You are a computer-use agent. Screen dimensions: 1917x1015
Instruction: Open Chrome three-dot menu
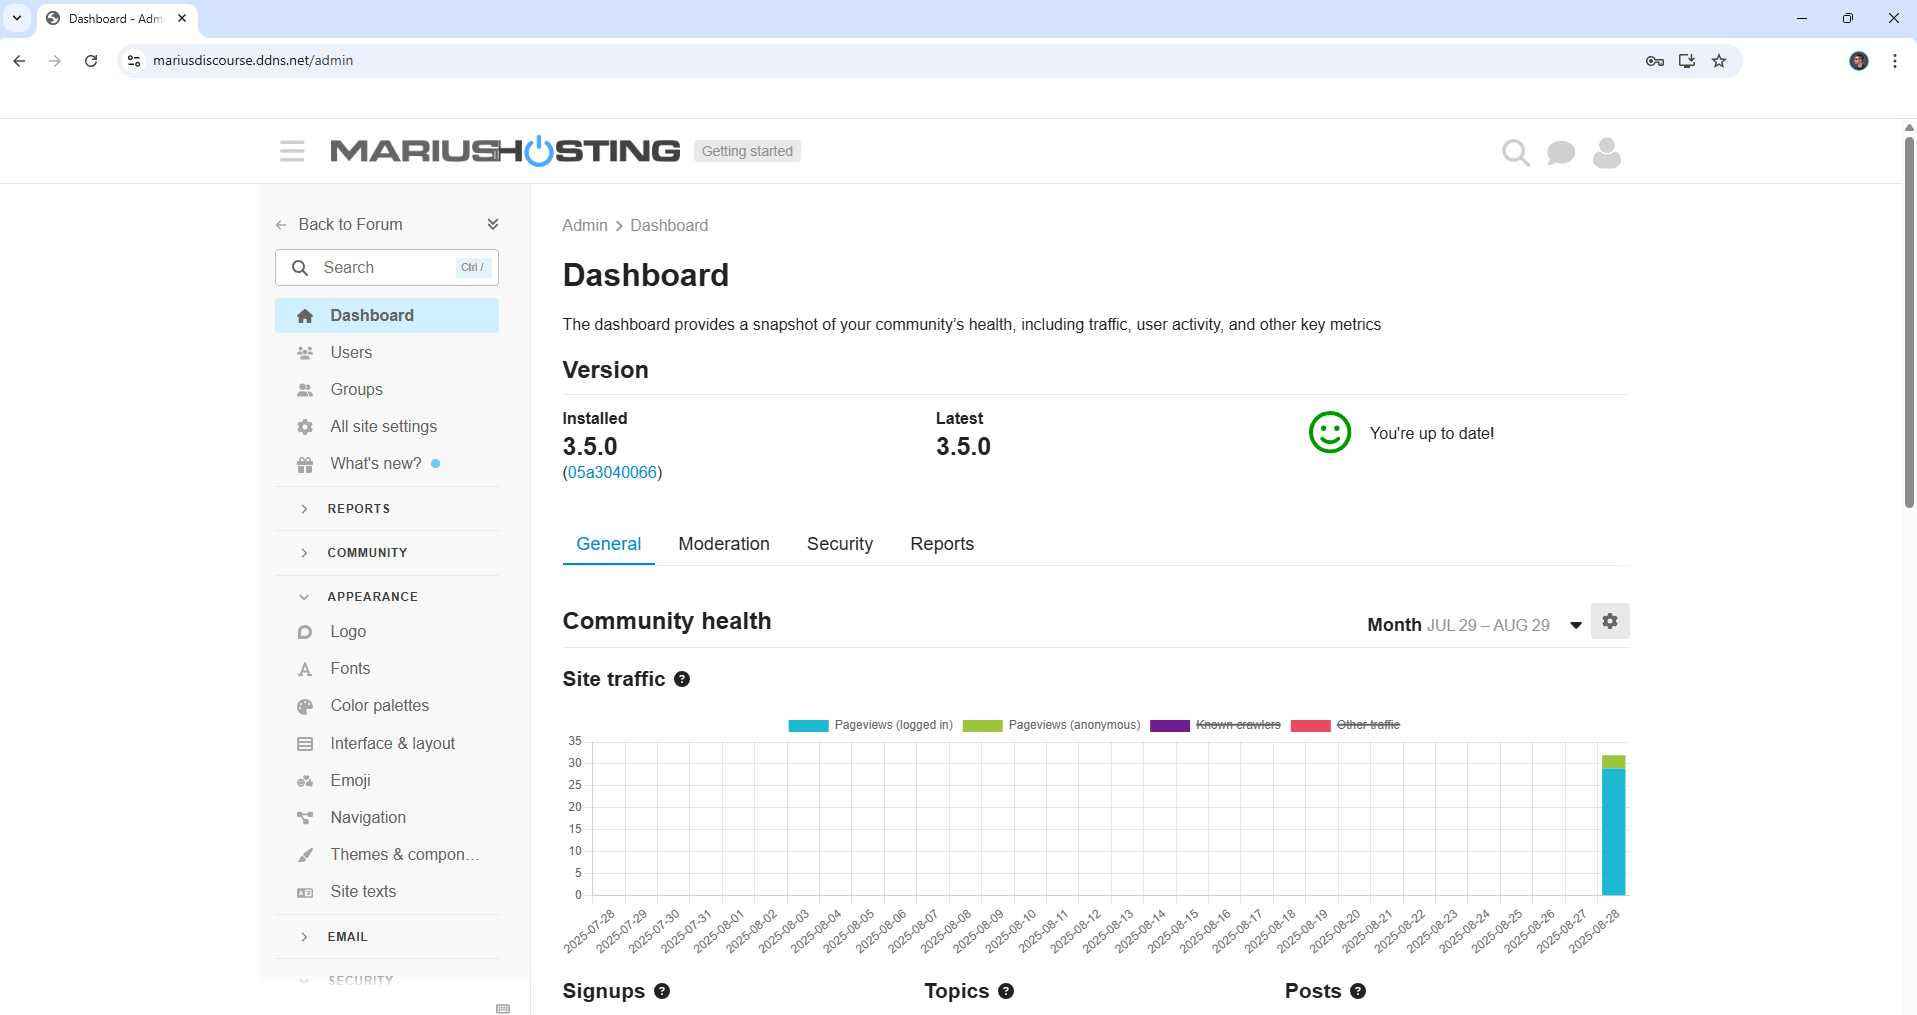pyautogui.click(x=1895, y=61)
